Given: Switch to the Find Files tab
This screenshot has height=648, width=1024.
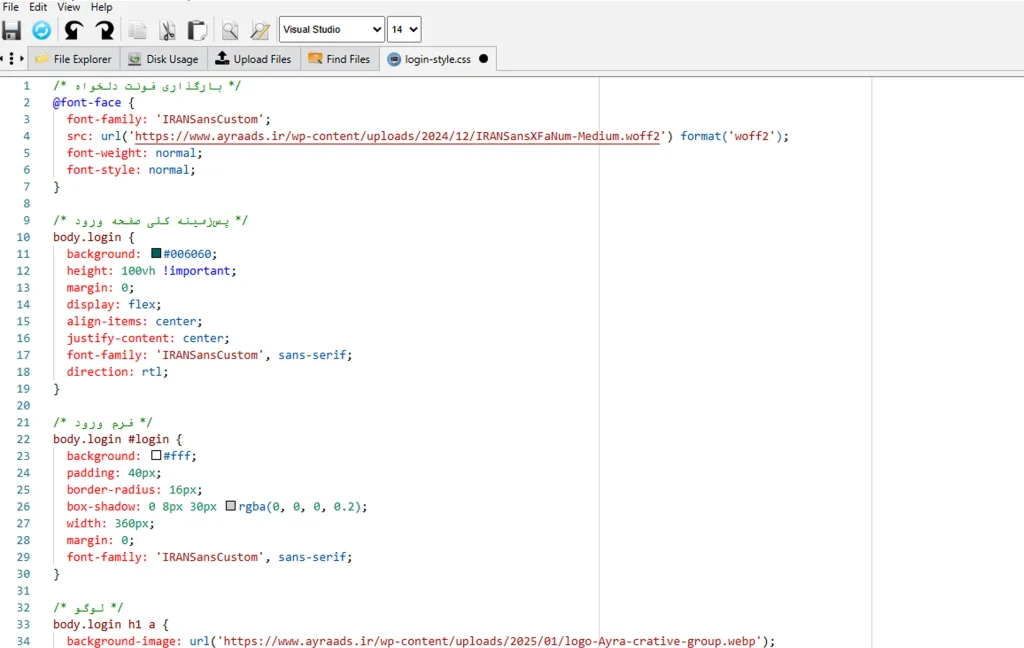Looking at the screenshot, I should click(x=340, y=59).
